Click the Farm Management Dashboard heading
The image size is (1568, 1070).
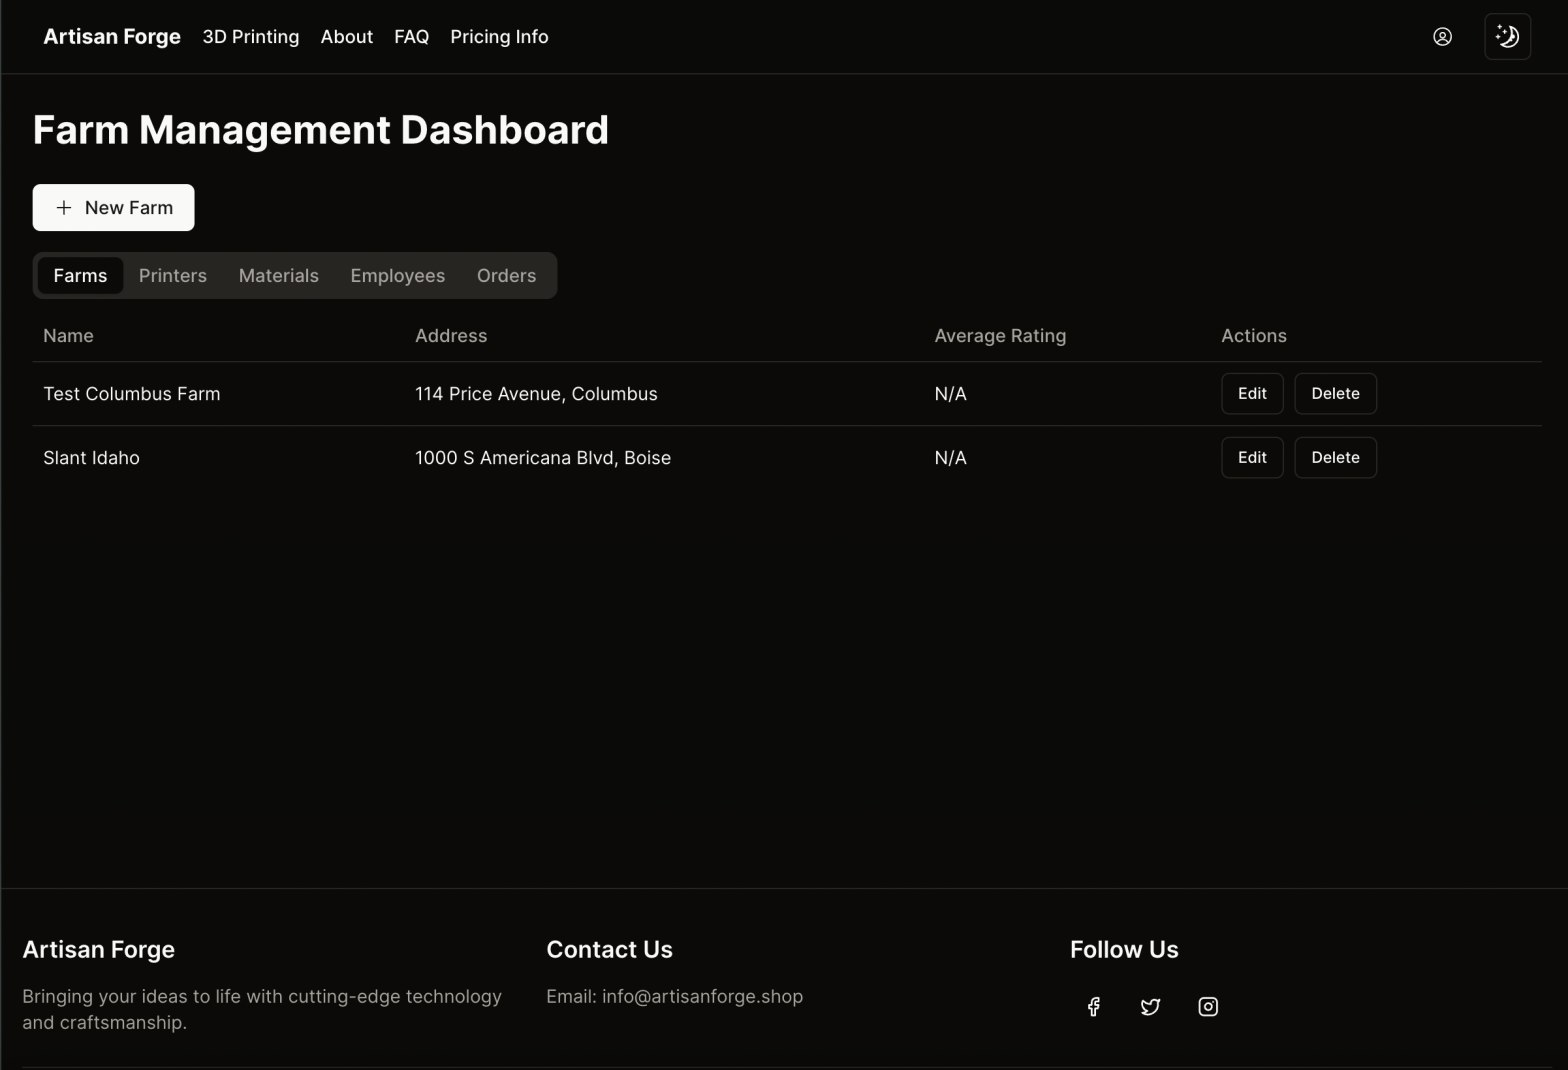tap(321, 130)
